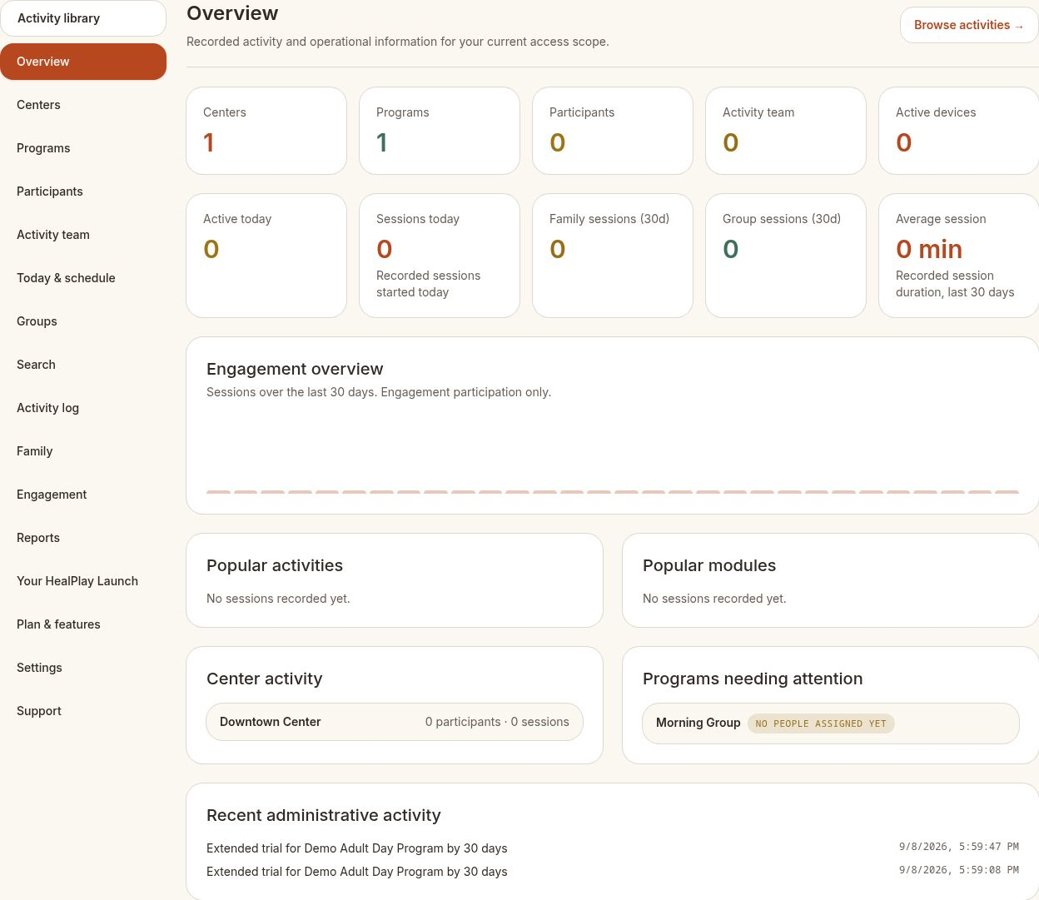Go to Centers in the sidebar

(x=83, y=105)
